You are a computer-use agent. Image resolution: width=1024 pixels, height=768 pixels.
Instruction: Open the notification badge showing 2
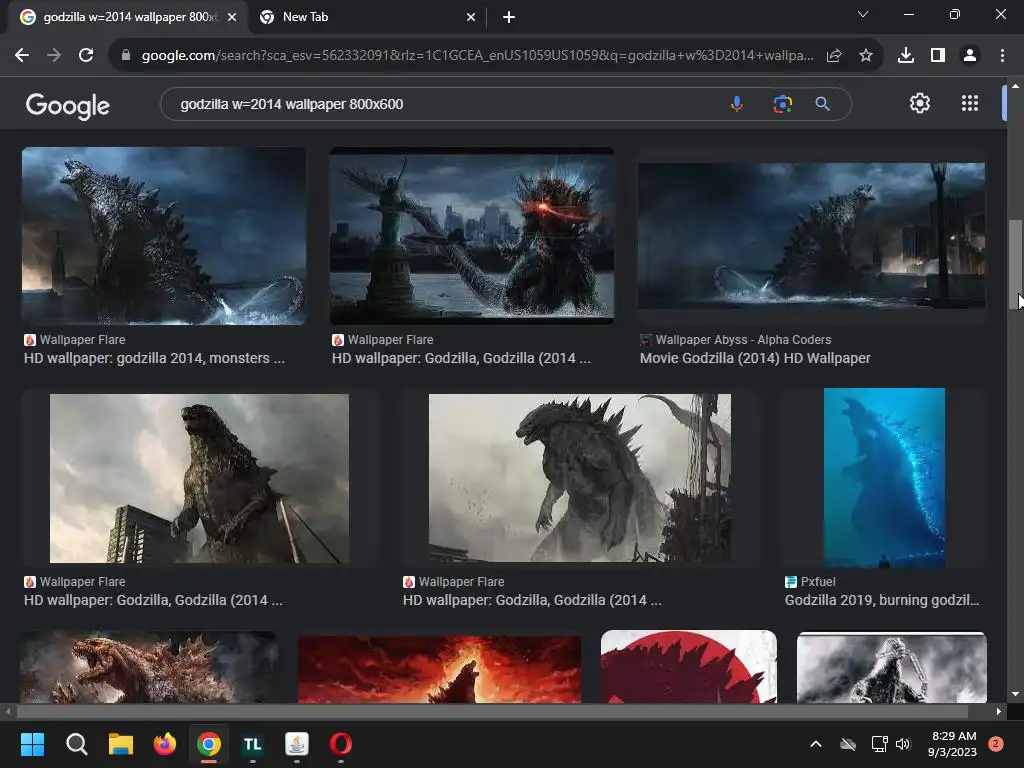click(996, 744)
